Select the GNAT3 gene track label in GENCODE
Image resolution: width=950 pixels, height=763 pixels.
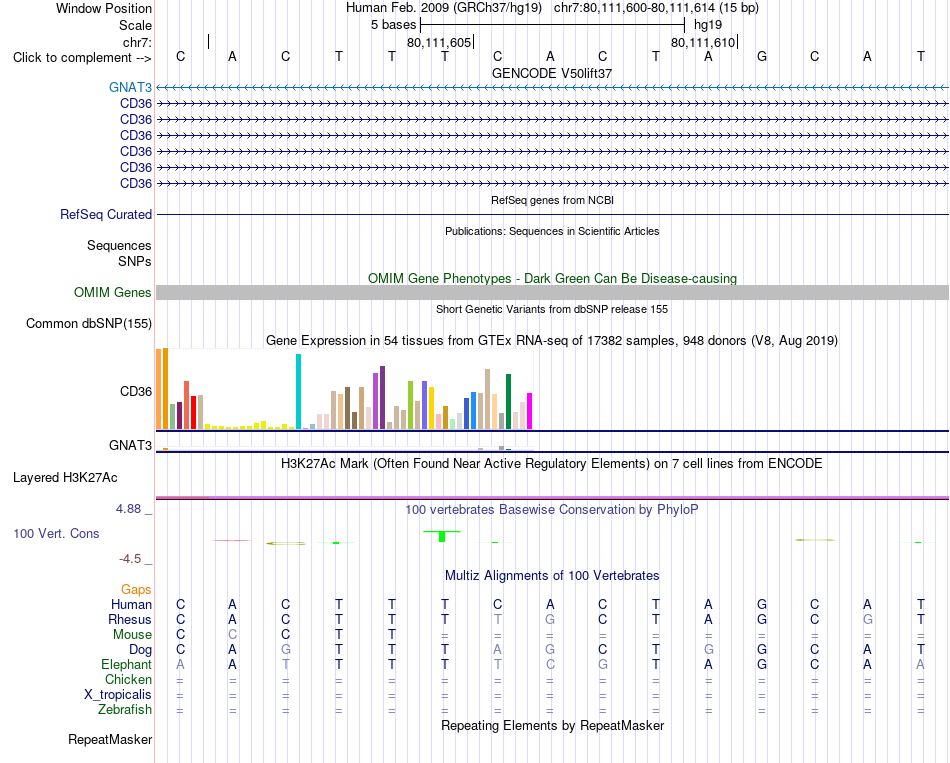[x=130, y=87]
